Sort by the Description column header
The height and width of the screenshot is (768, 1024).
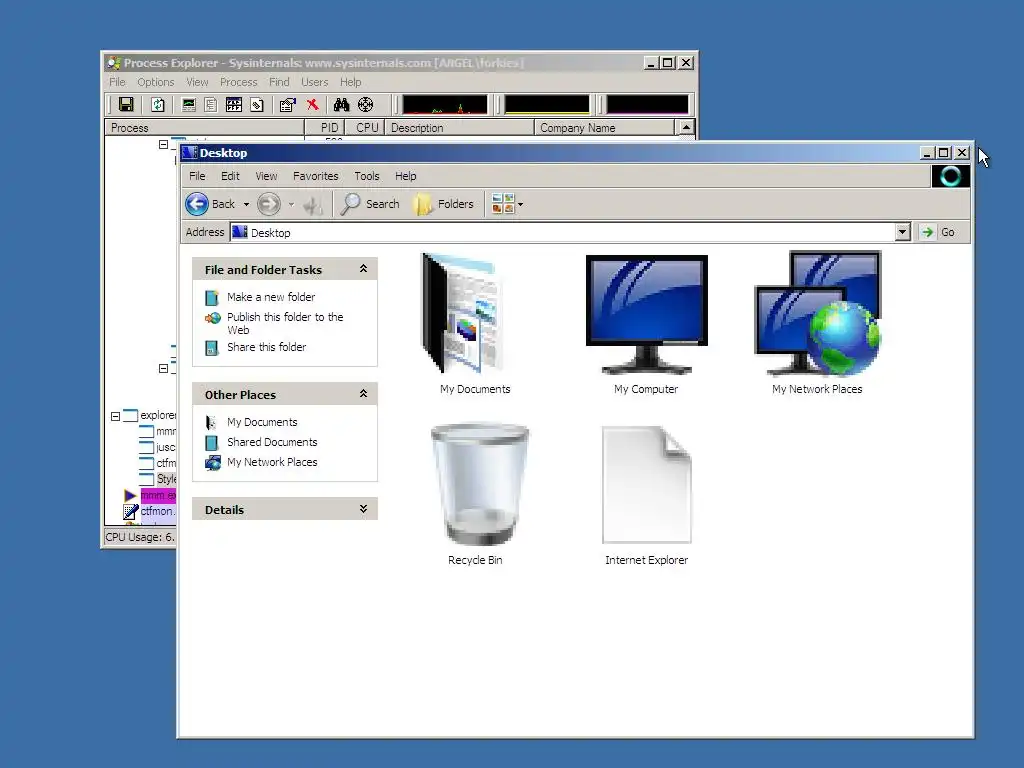[x=460, y=127]
